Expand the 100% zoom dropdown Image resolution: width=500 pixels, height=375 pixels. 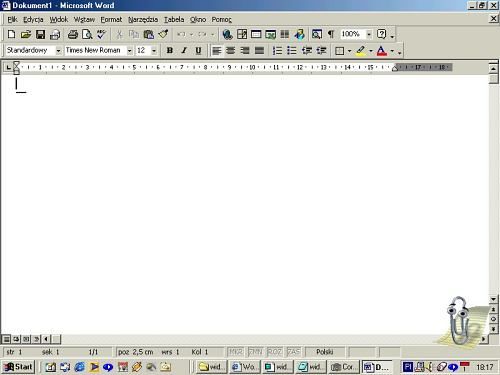point(369,34)
